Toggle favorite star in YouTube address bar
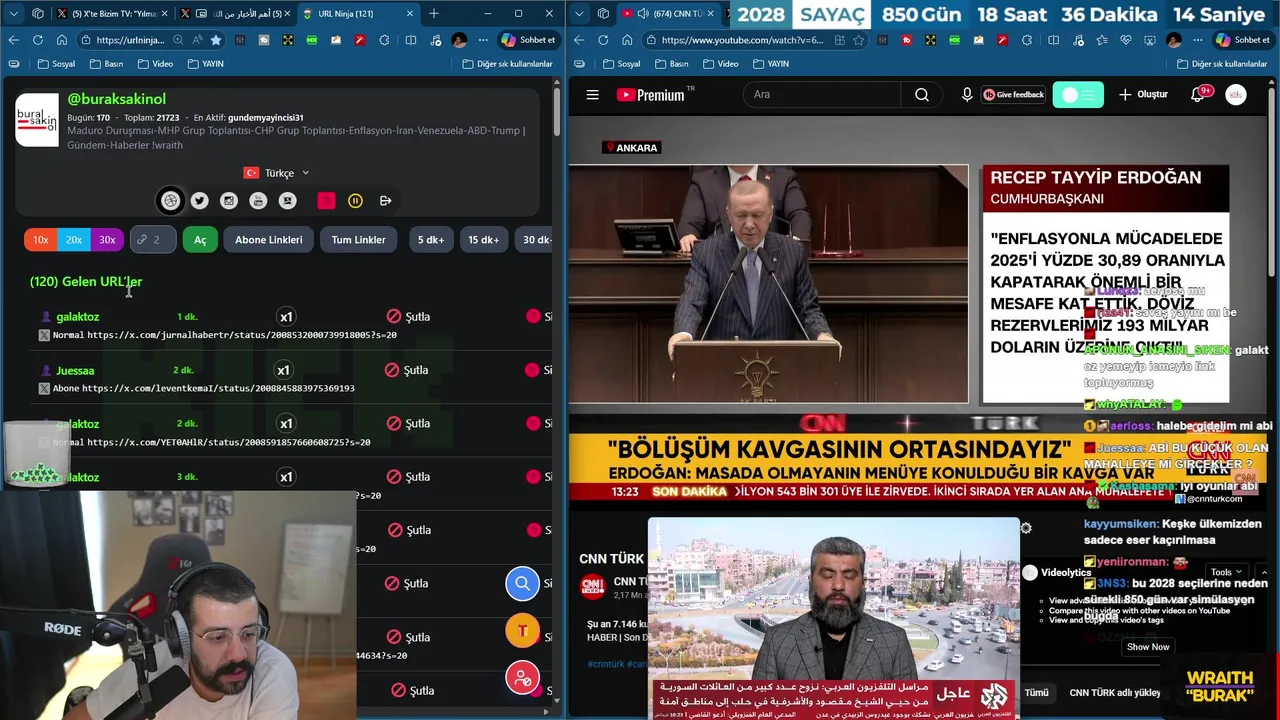Image resolution: width=1280 pixels, height=720 pixels. (859, 40)
